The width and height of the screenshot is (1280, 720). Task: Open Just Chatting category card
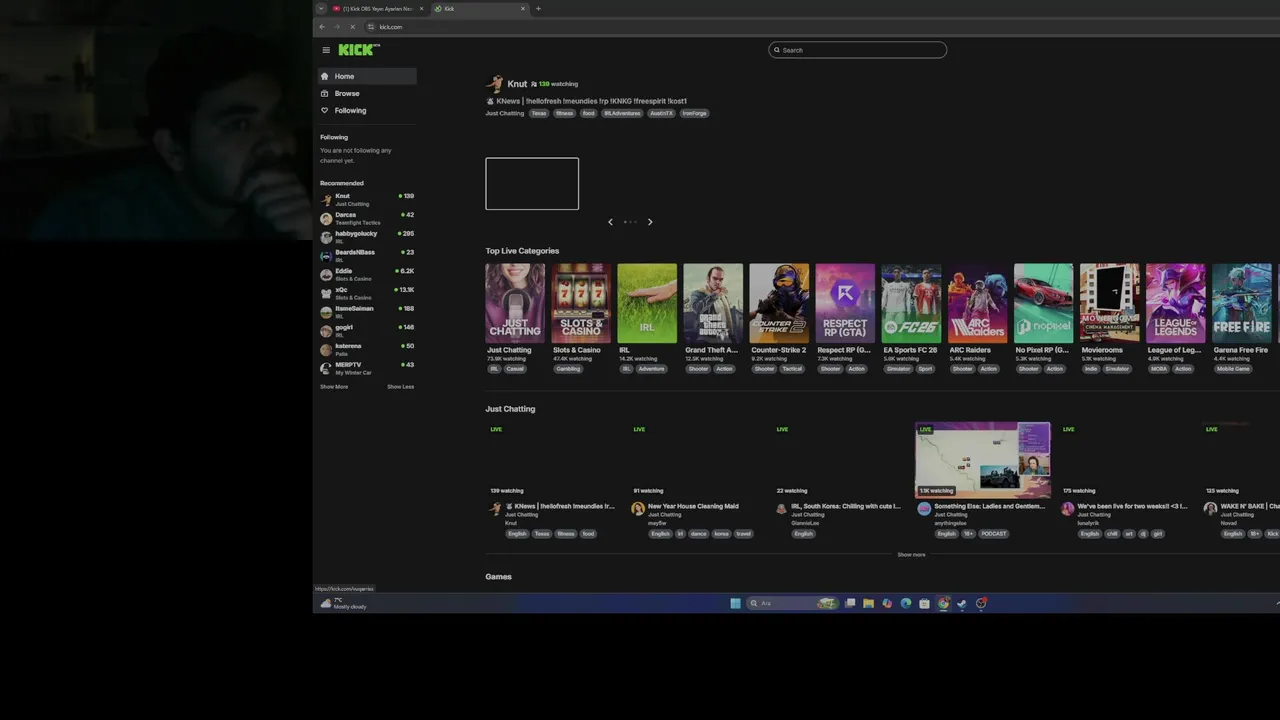coord(515,304)
